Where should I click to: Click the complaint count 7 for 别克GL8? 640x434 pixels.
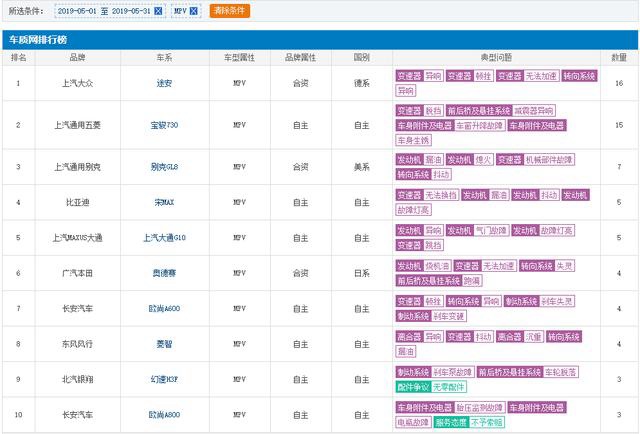(619, 167)
